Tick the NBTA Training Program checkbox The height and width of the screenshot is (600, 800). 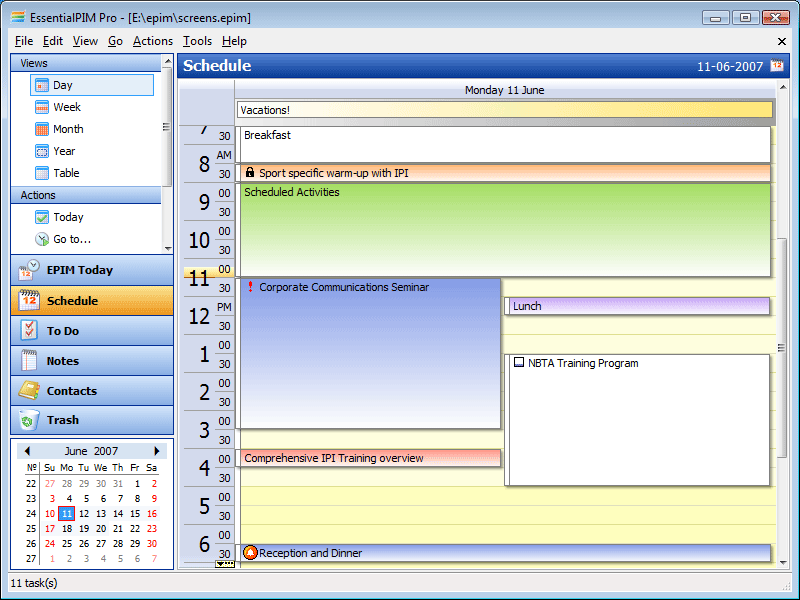[519, 363]
